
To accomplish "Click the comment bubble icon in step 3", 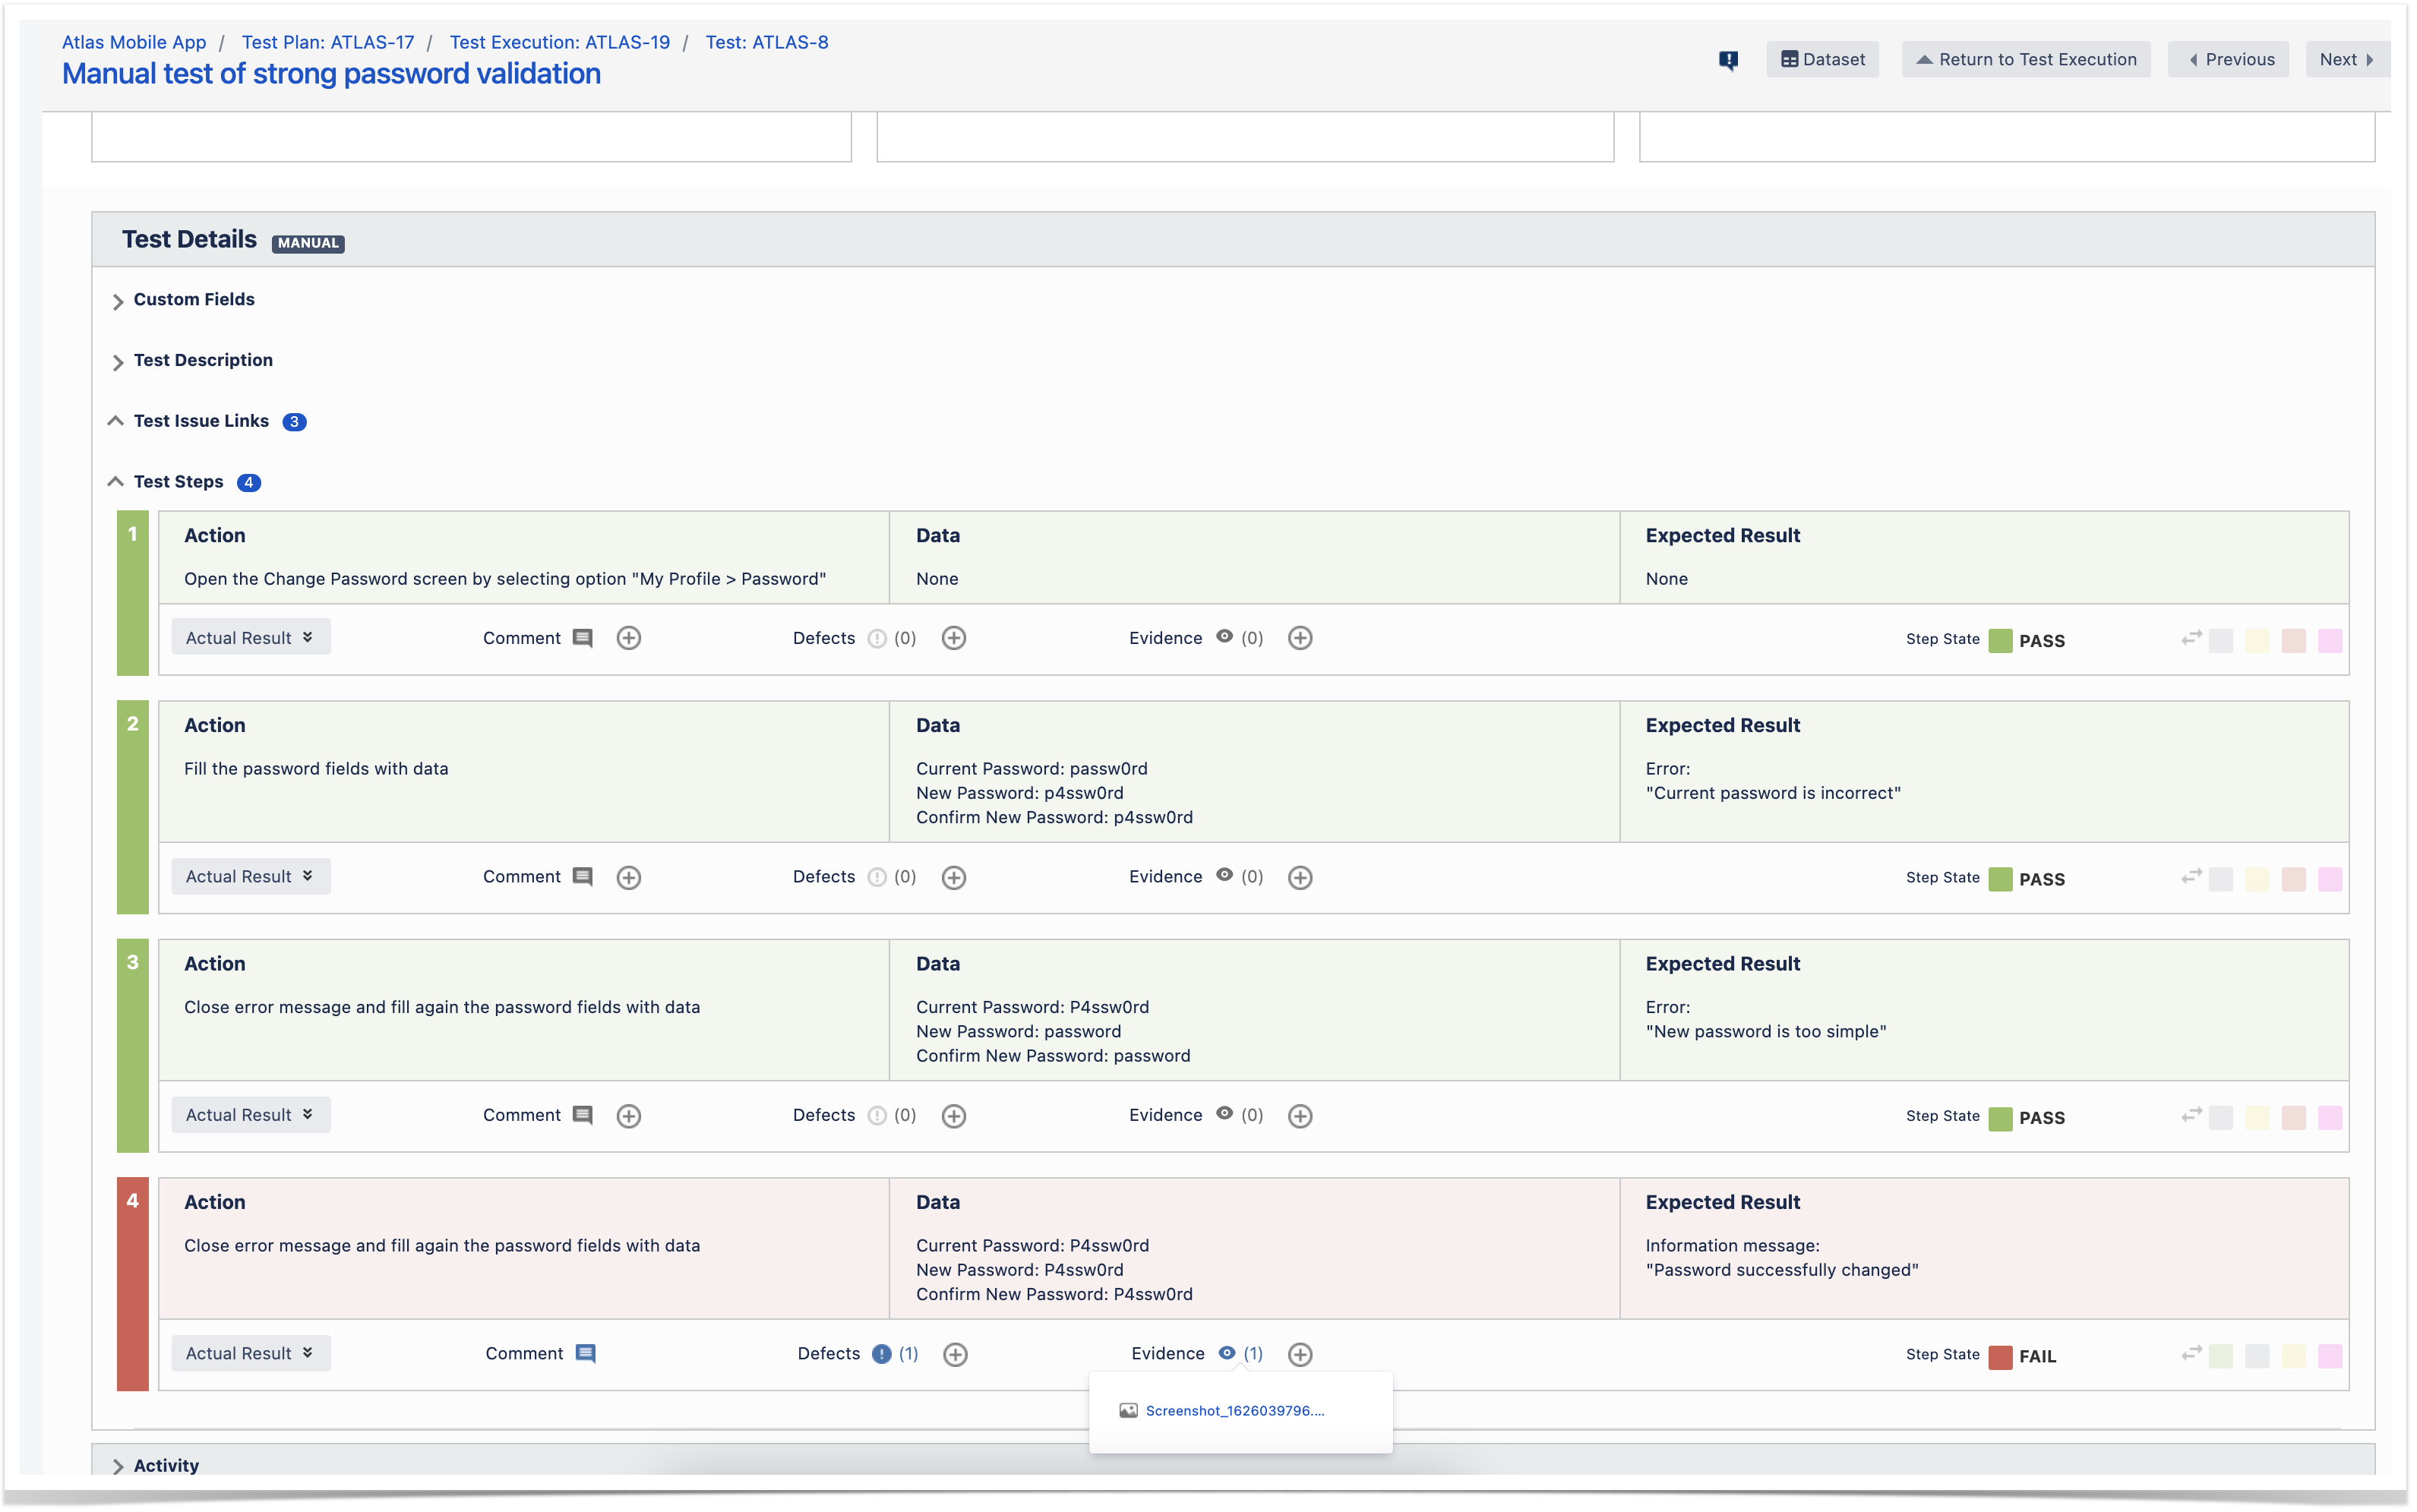I will pos(583,1115).
